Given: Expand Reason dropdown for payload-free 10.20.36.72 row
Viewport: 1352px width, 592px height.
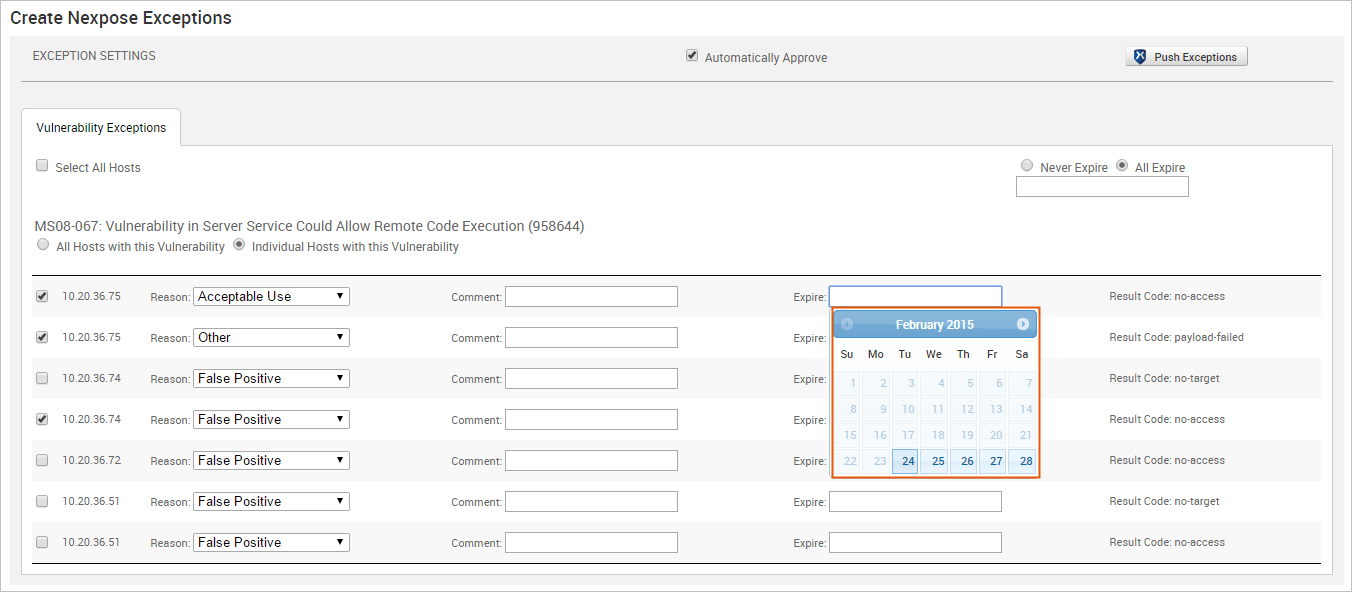Looking at the screenshot, I should [271, 460].
